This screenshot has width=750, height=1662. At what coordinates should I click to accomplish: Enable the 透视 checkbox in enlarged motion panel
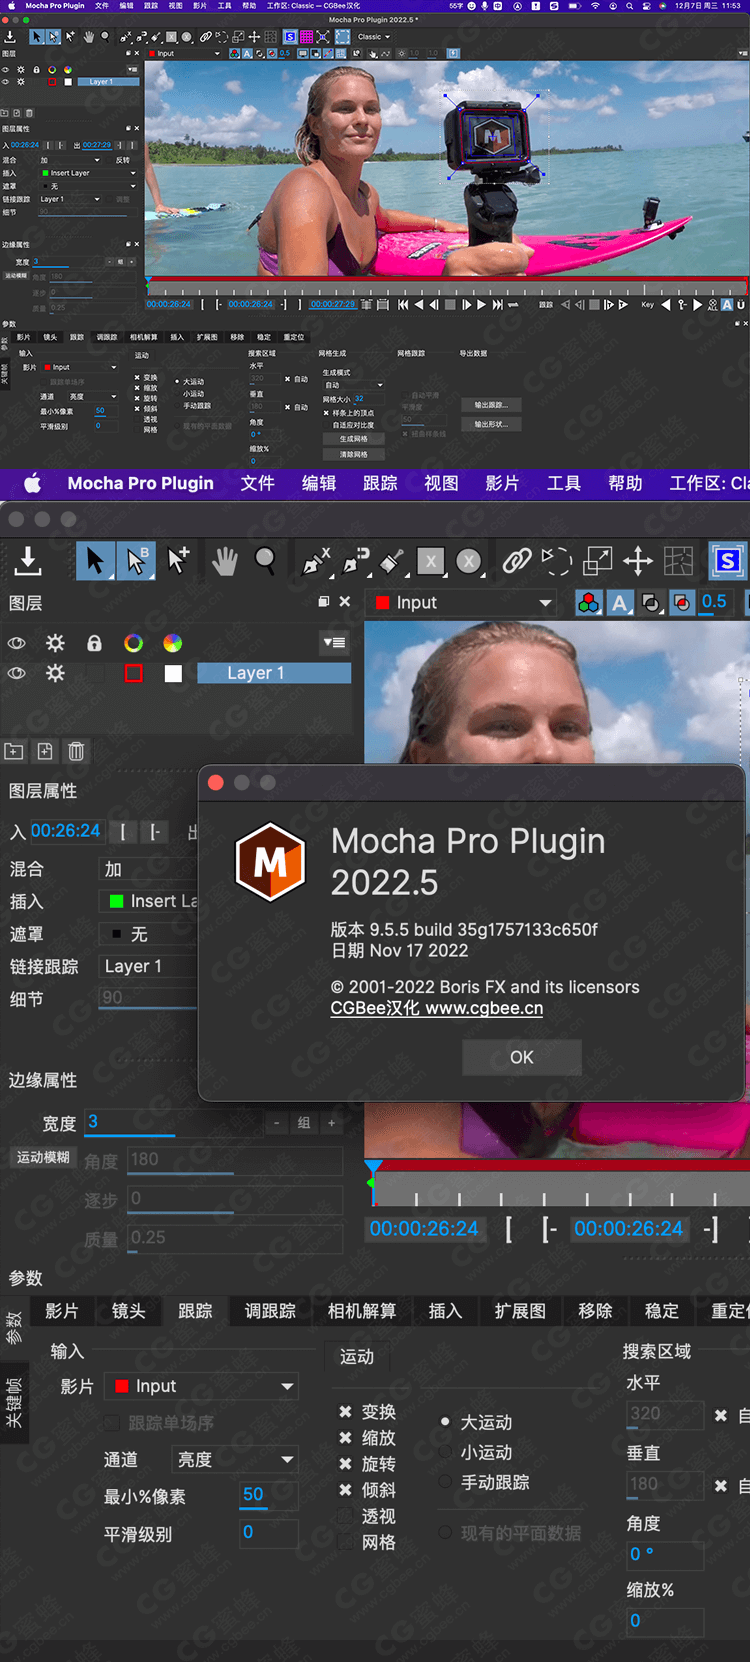[x=345, y=1516]
